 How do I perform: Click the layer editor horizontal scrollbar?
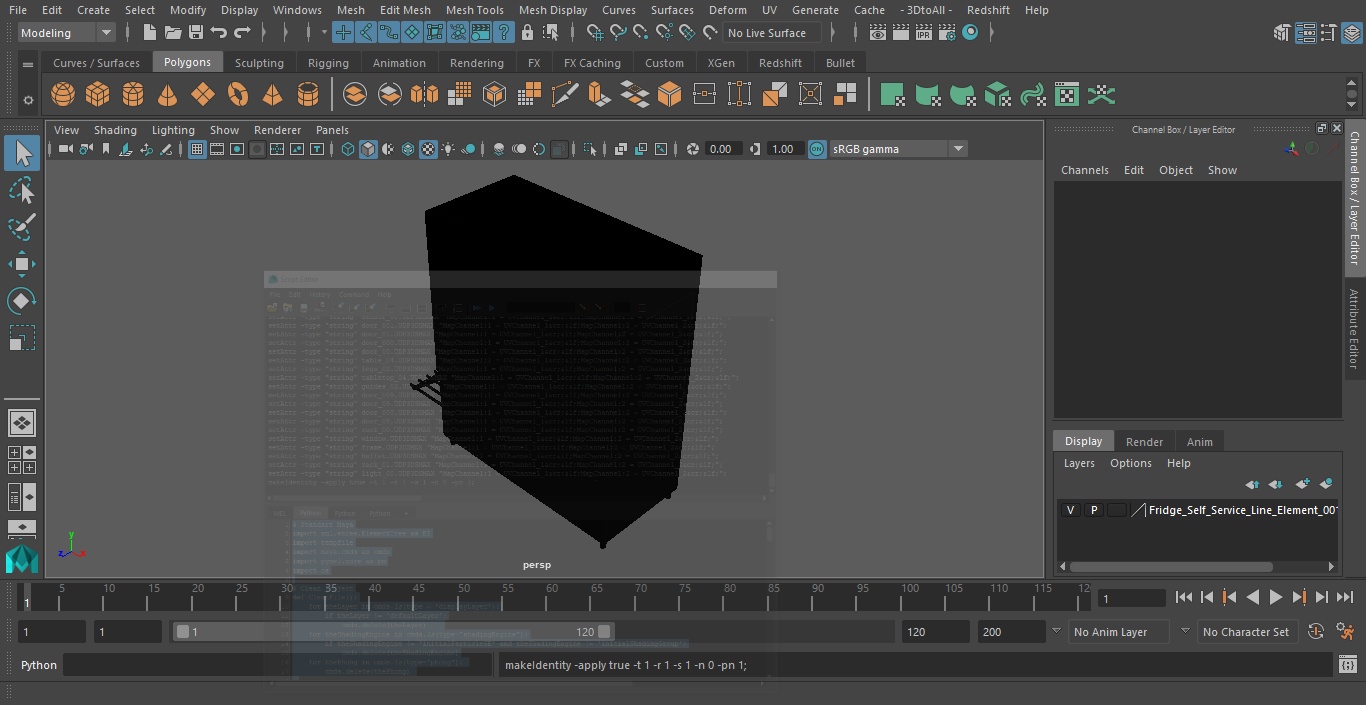click(1171, 566)
